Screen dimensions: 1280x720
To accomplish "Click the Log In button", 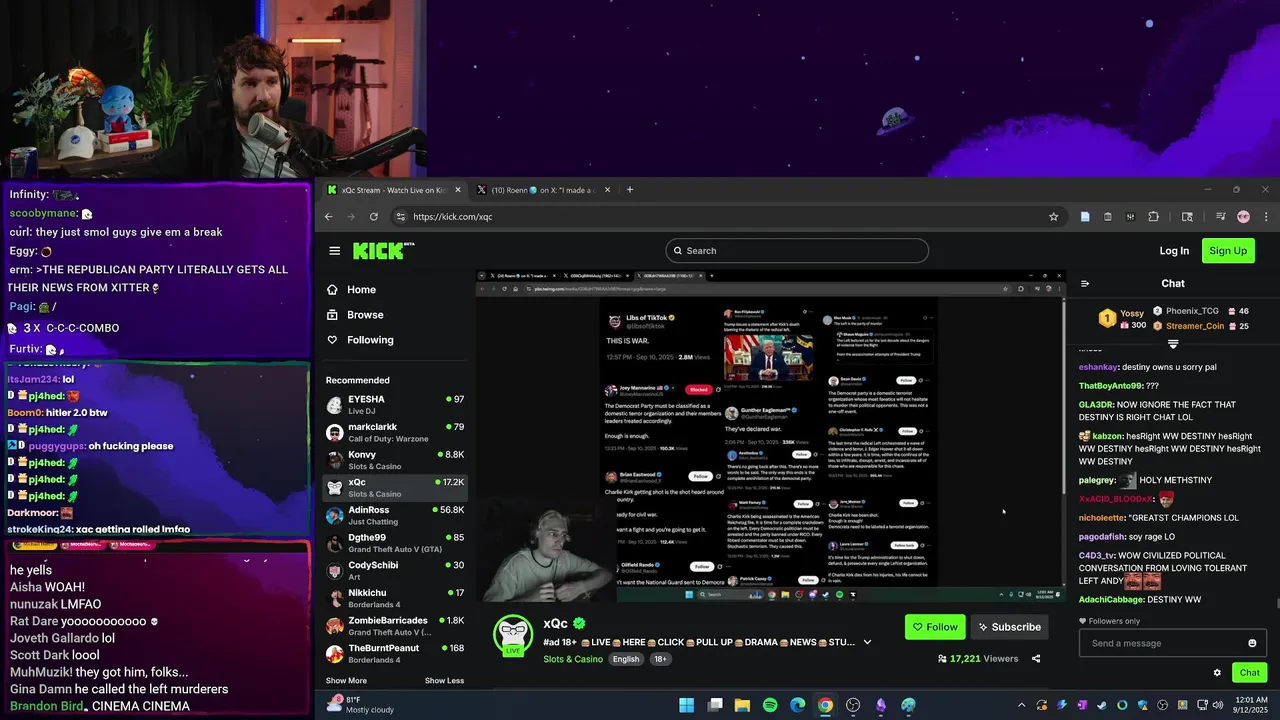I will [1174, 251].
